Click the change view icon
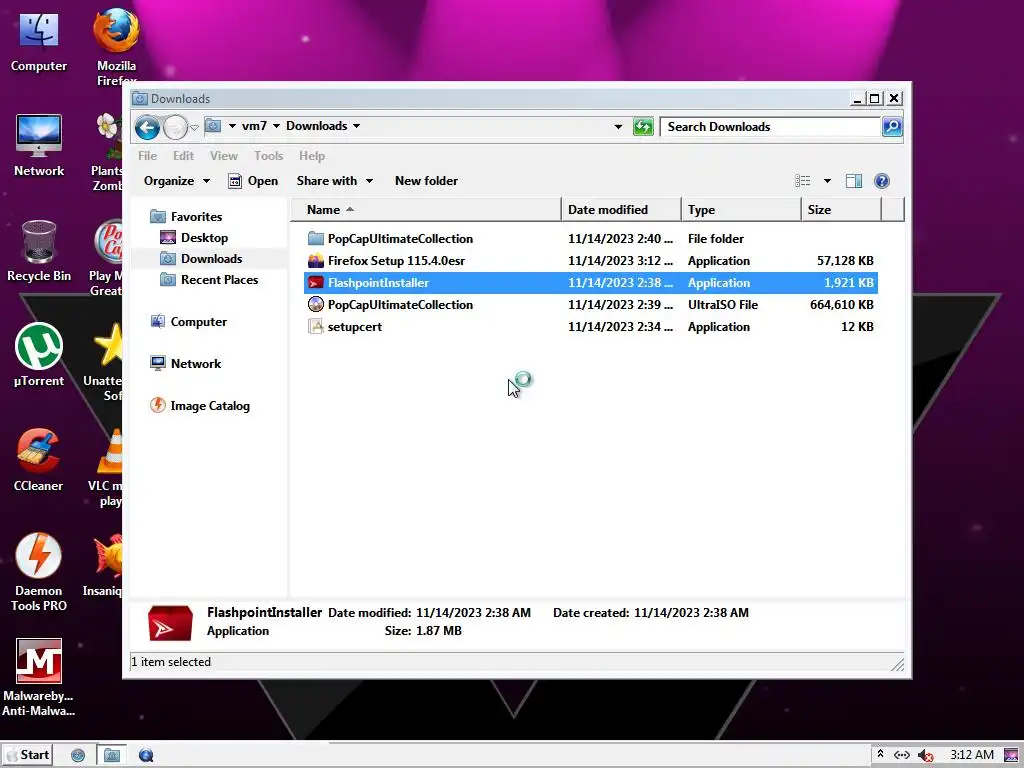Viewport: 1024px width, 768px height. click(x=803, y=181)
